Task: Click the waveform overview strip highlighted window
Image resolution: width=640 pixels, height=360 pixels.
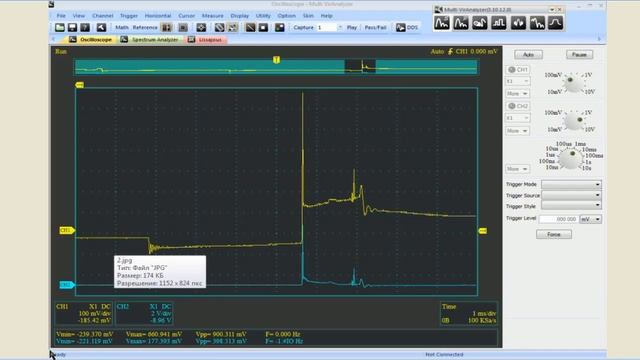Action: click(x=360, y=67)
